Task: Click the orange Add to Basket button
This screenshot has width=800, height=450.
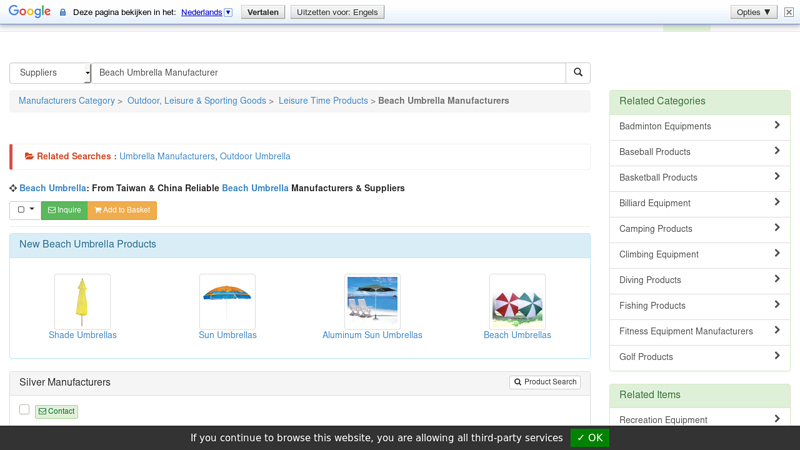Action: (122, 210)
